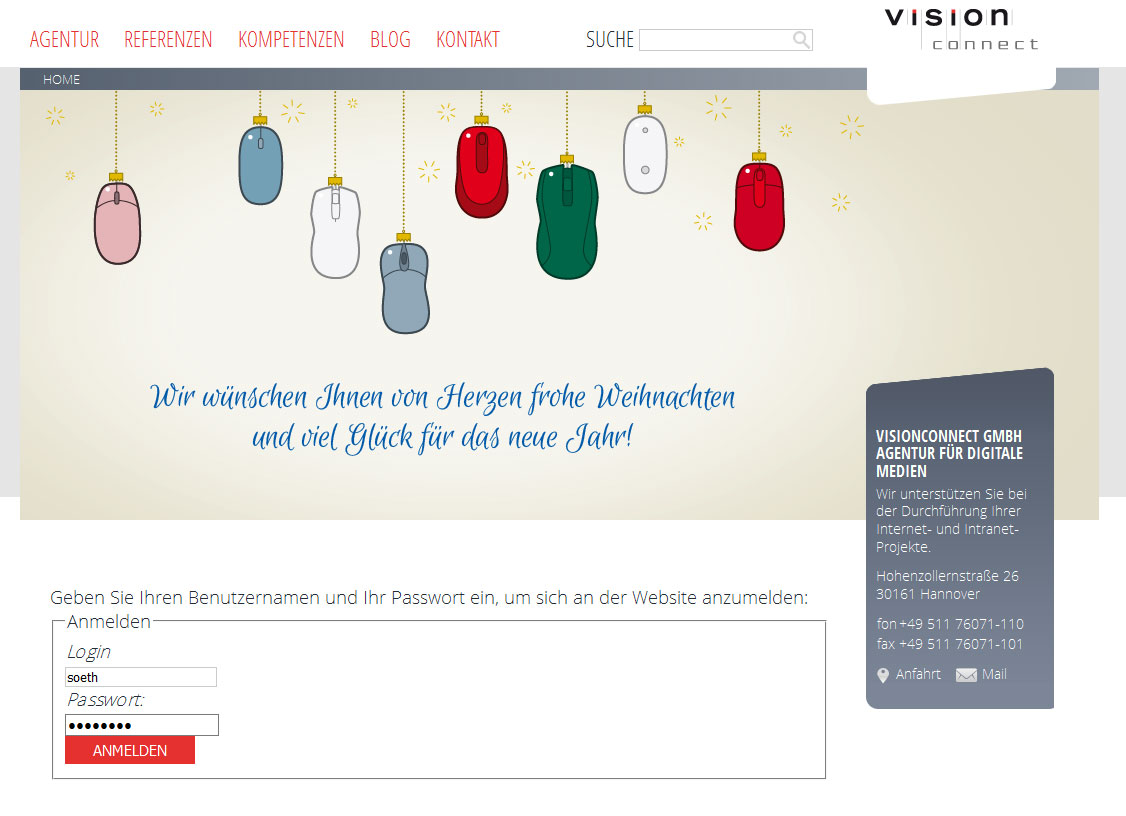1126x816 pixels.
Task: Click the Mail envelope icon
Action: (x=966, y=675)
